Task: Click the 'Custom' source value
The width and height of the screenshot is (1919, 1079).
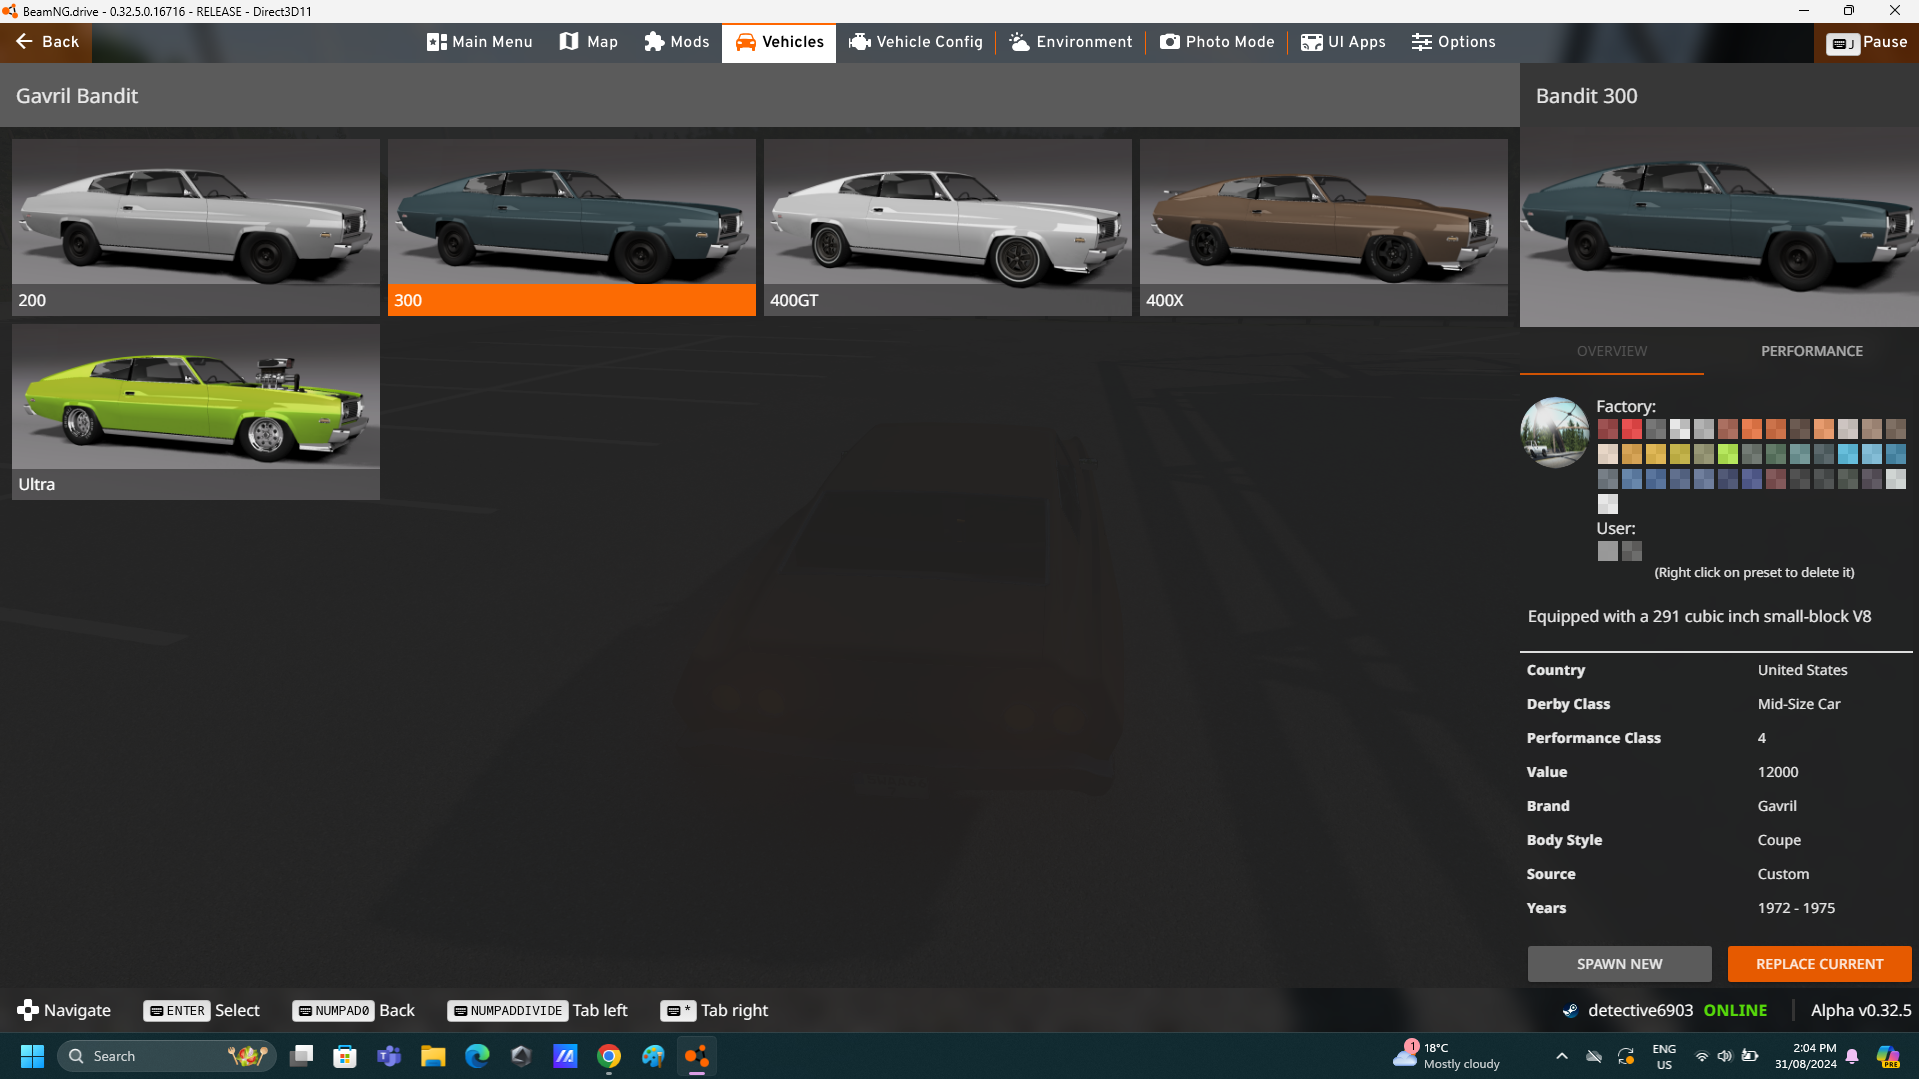Action: coord(1783,874)
